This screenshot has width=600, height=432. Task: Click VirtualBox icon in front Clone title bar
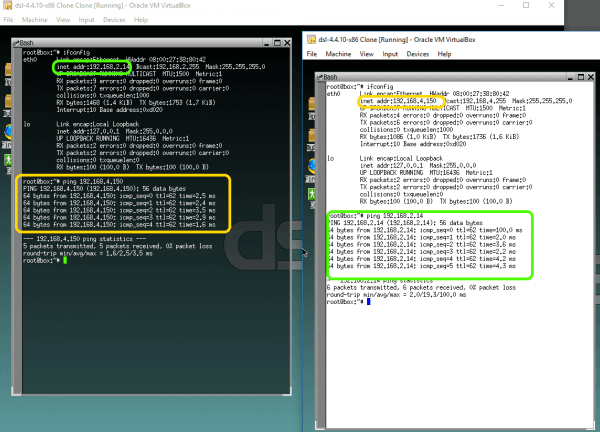[x=312, y=39]
